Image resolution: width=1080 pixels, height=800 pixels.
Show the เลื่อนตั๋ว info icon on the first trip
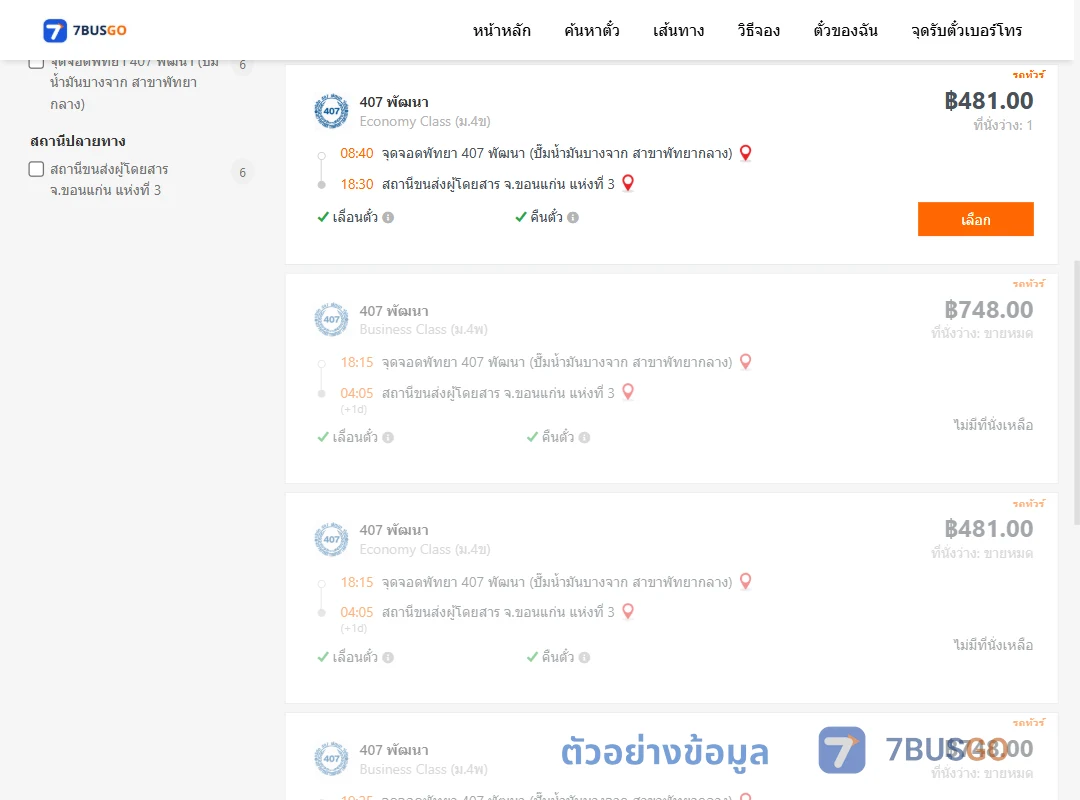click(388, 218)
